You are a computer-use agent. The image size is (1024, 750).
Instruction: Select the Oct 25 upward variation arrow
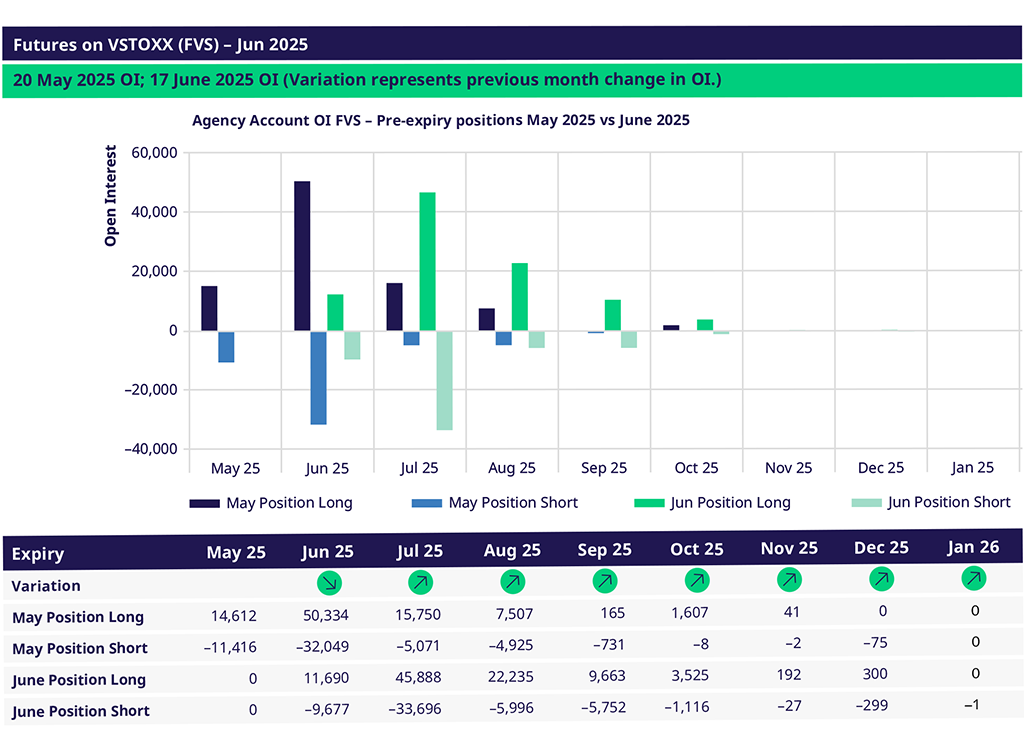696,580
